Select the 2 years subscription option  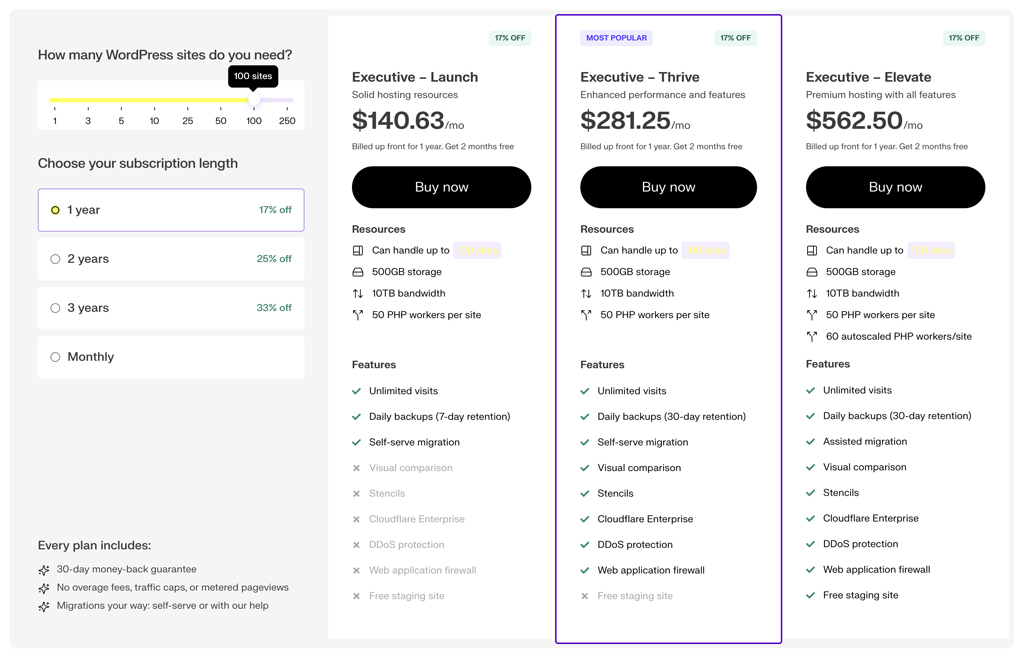55,258
